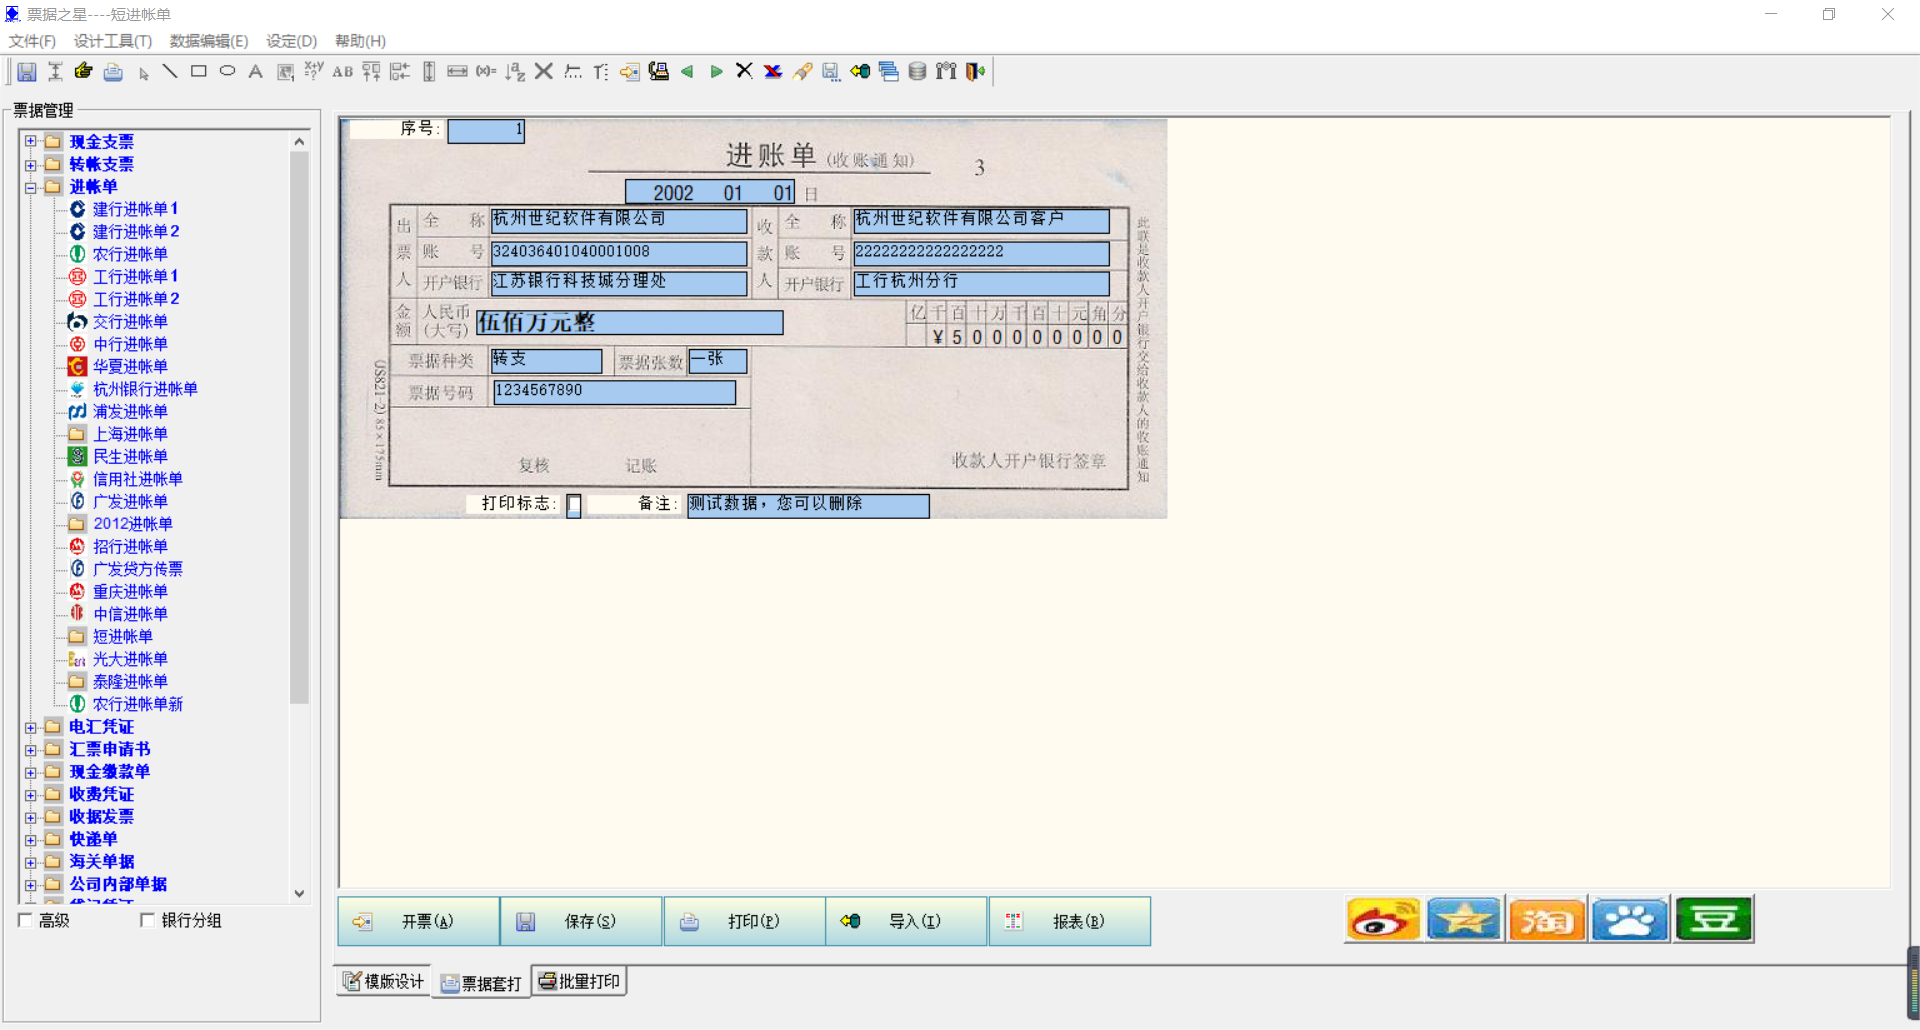
Task: Click the a-z sort order icon
Action: pos(515,72)
